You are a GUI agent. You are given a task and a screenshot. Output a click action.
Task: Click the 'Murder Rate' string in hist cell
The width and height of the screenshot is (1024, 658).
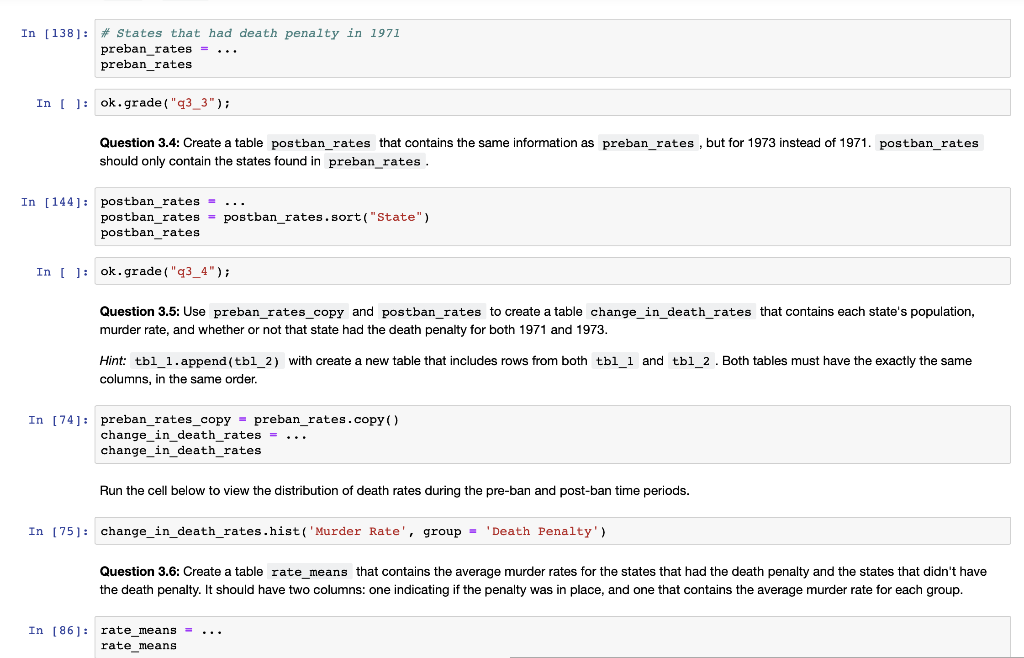tap(358, 531)
